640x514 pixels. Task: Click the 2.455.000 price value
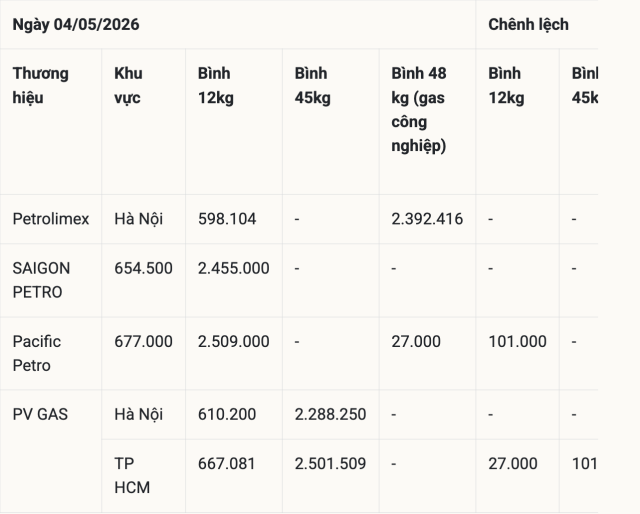(233, 268)
